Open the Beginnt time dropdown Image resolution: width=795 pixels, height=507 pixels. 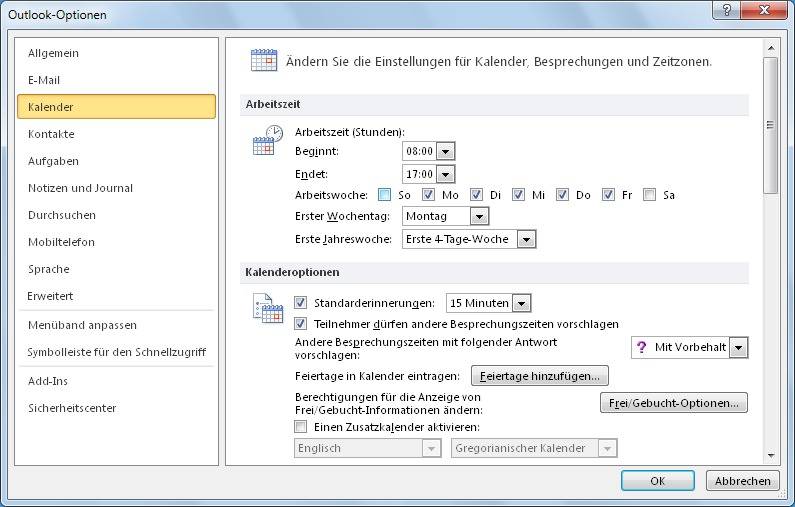tap(446, 151)
